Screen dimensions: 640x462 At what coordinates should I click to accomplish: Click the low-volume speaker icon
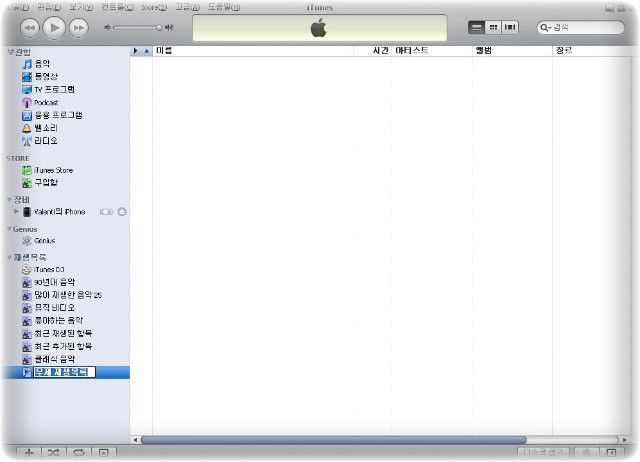[x=107, y=27]
